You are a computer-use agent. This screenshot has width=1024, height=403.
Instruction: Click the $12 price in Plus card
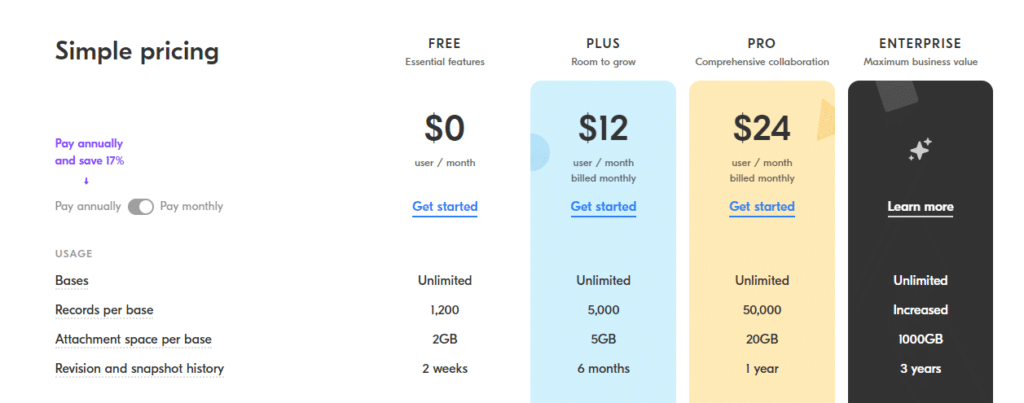click(603, 128)
